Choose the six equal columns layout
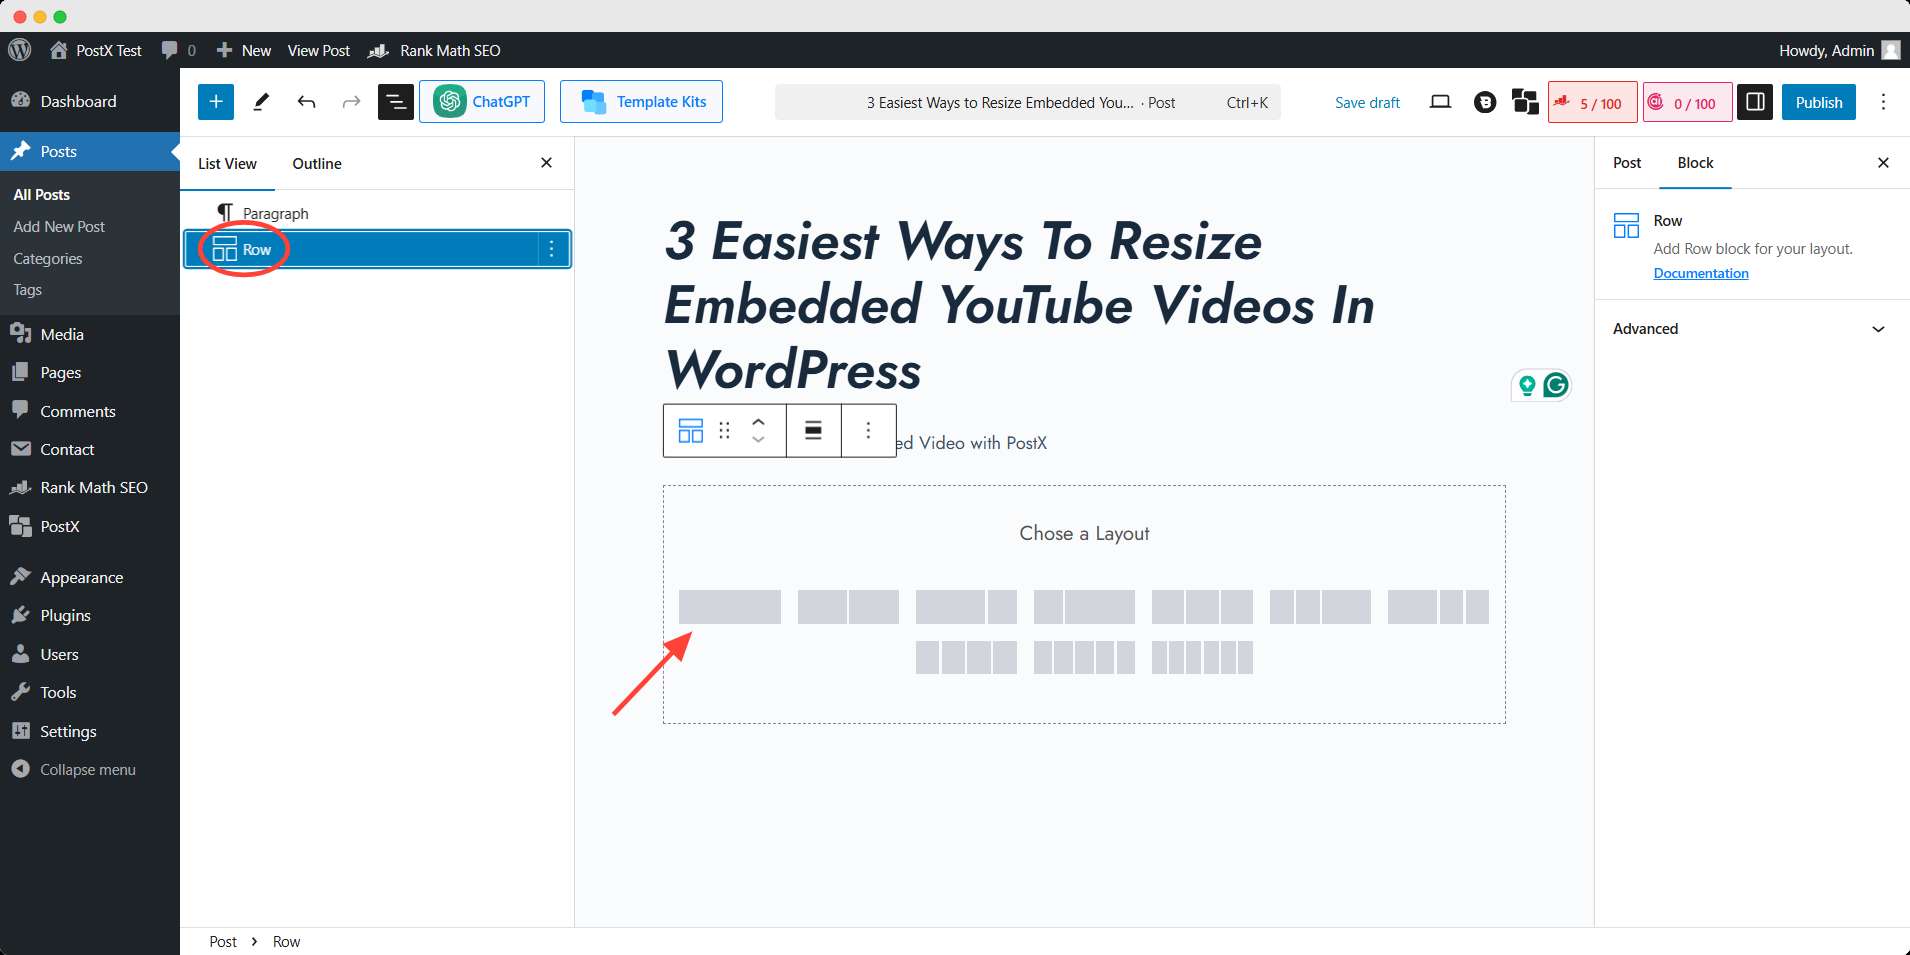 click(1202, 657)
